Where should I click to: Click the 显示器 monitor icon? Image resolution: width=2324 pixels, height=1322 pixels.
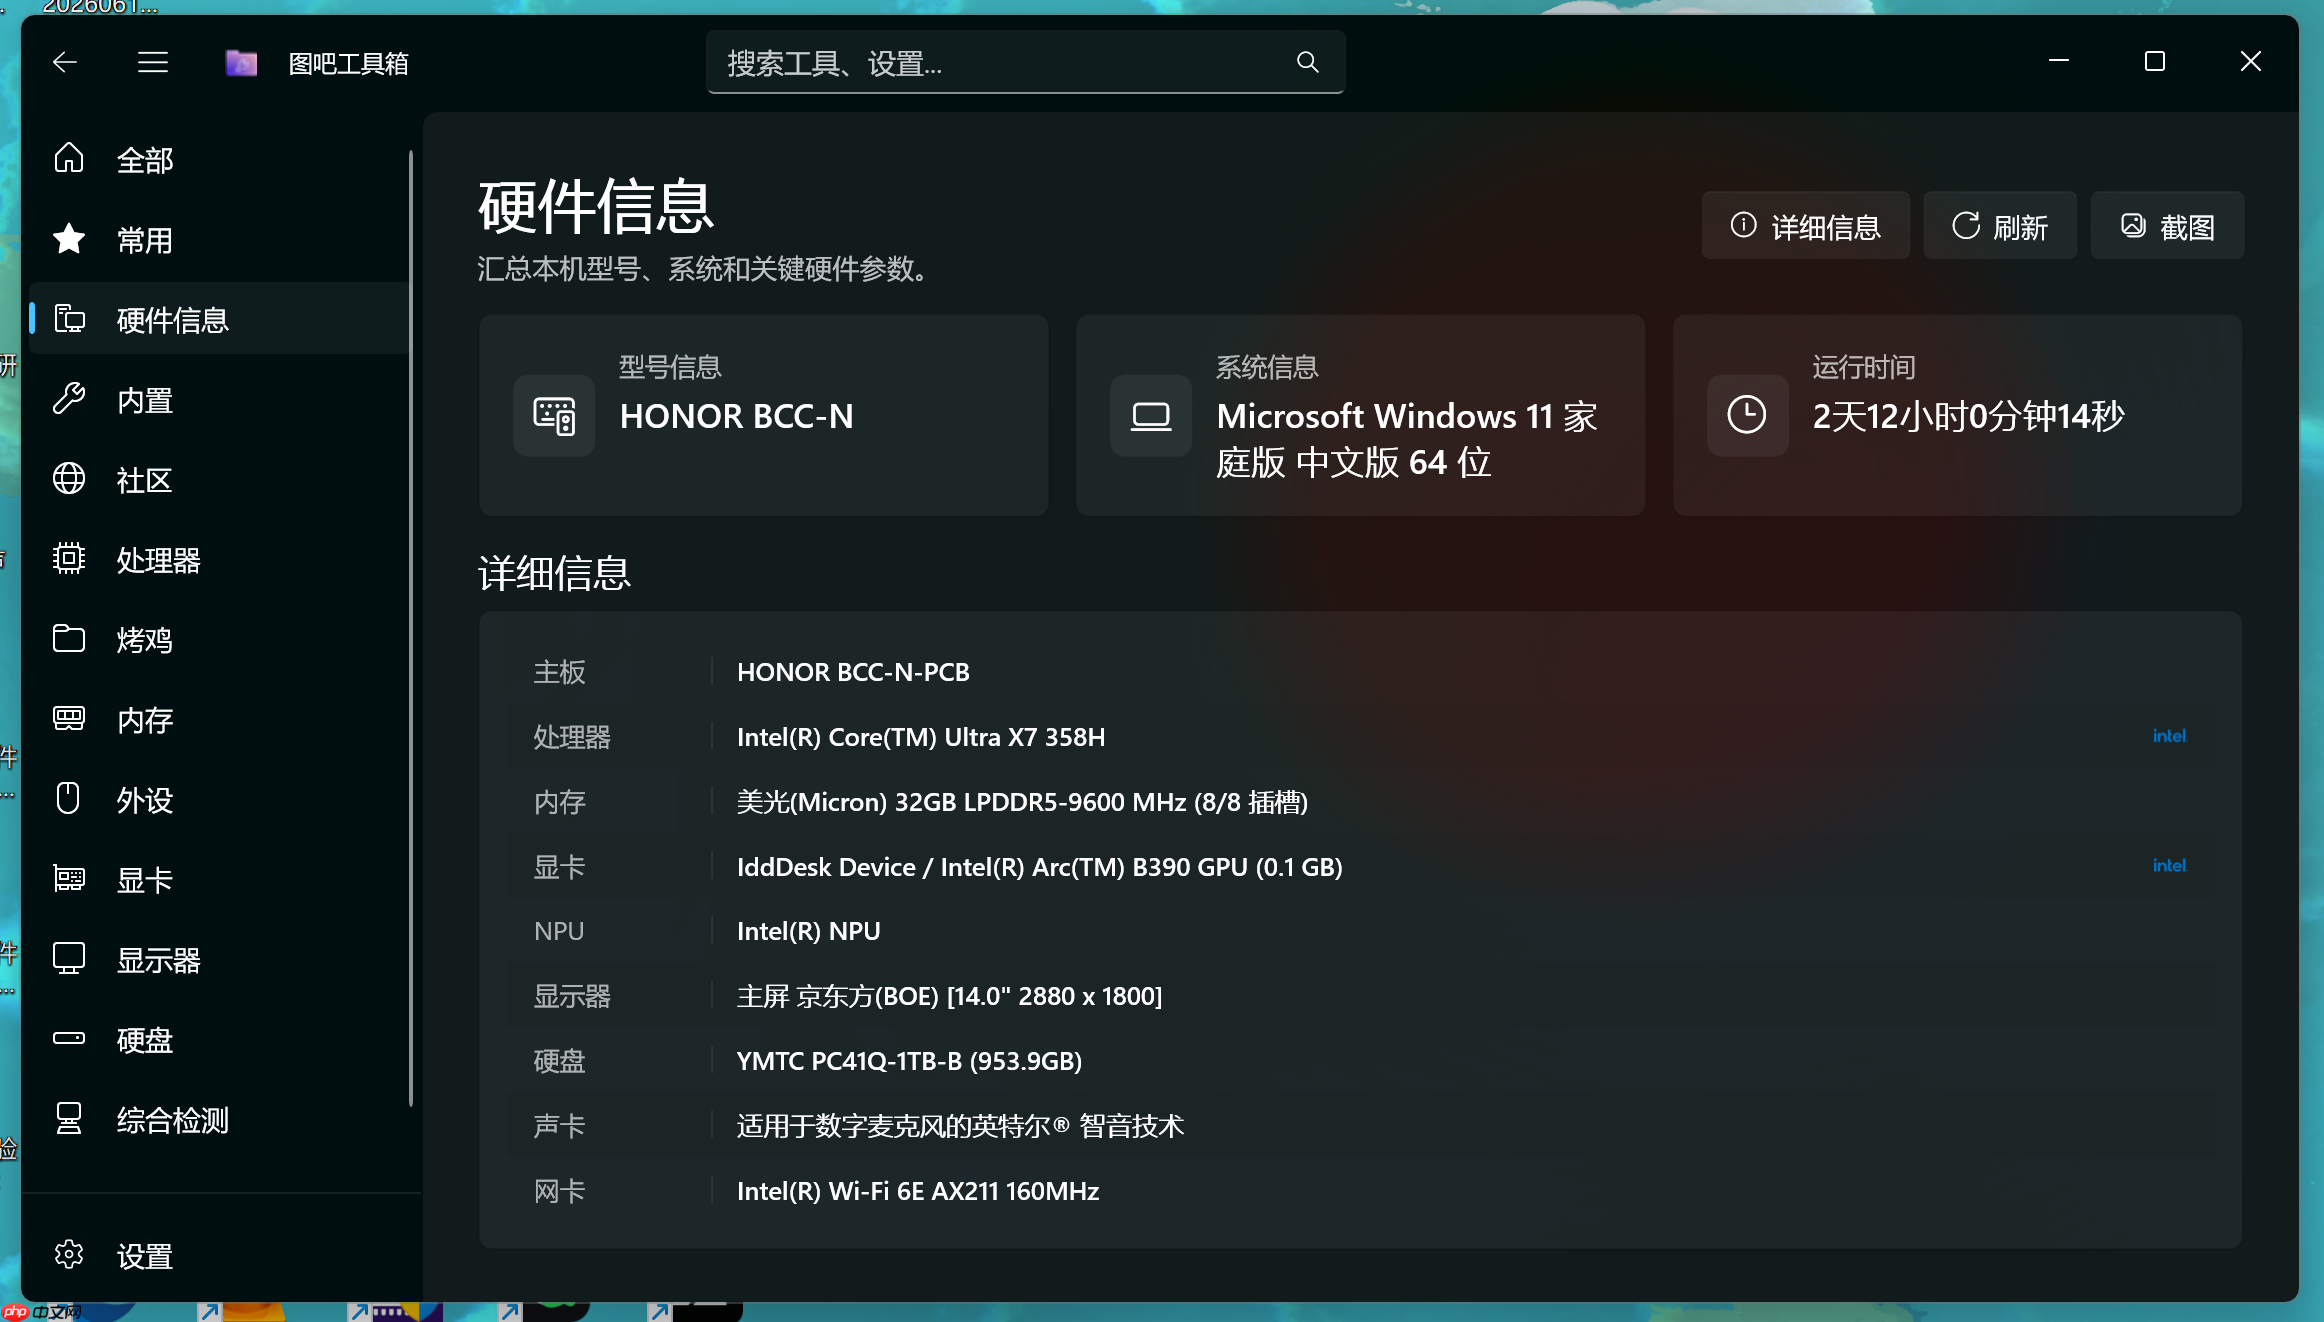point(69,958)
